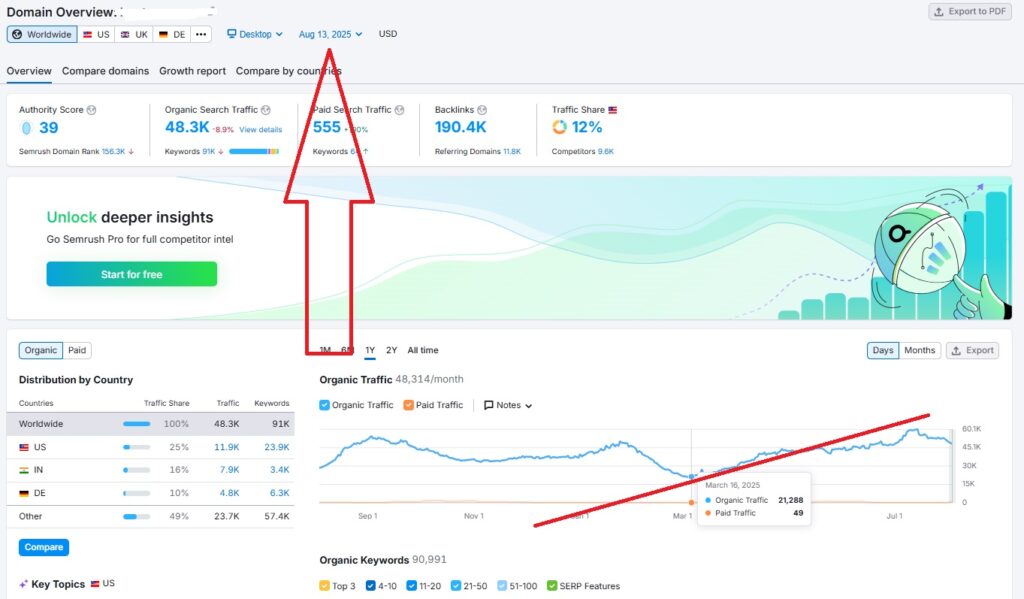Toggle the 21-50 keywords checkbox
This screenshot has height=599, width=1024.
coord(456,586)
